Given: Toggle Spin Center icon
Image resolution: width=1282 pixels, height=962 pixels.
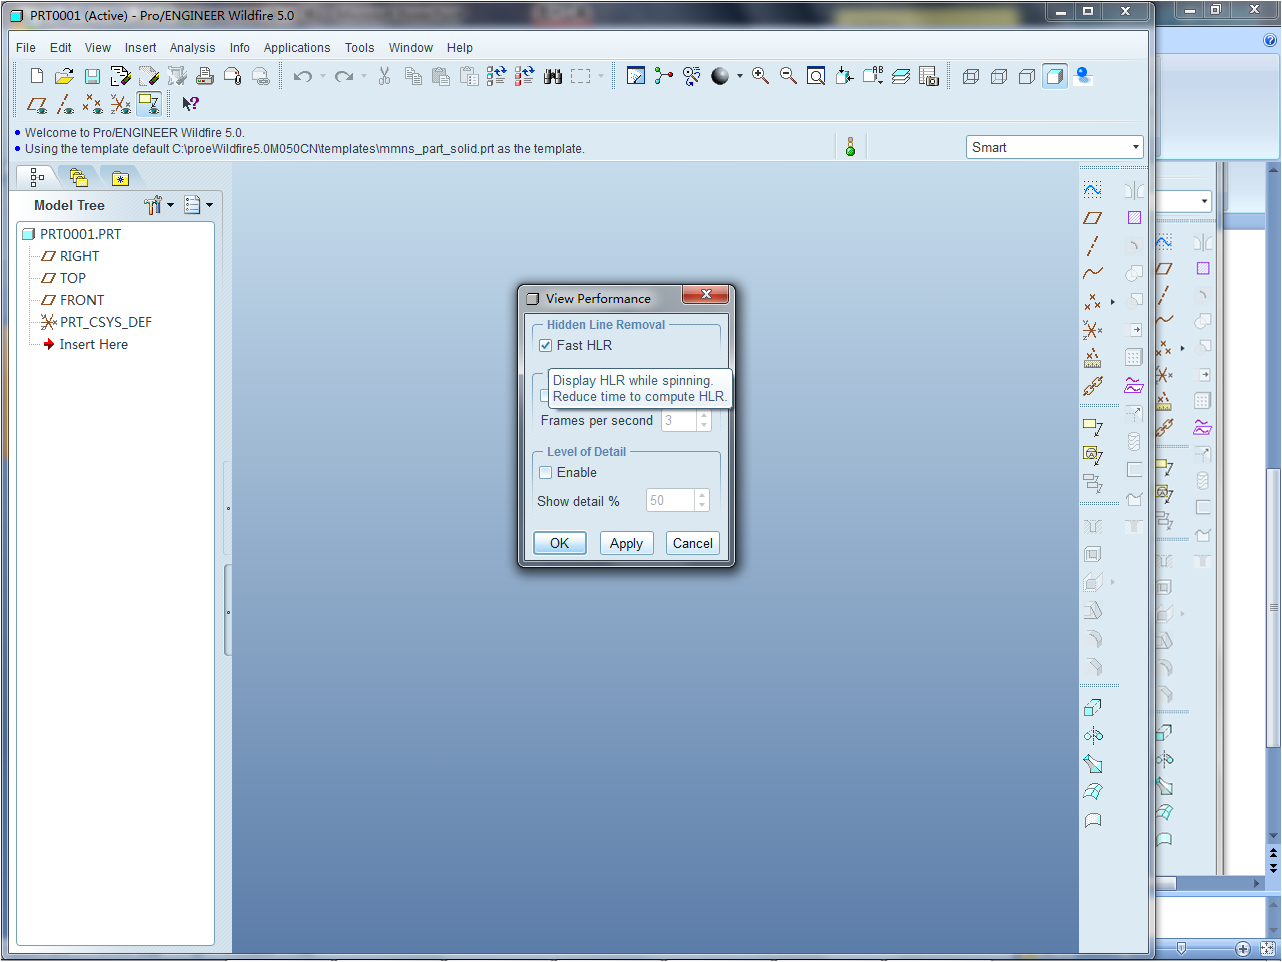Looking at the screenshot, I should [664, 76].
